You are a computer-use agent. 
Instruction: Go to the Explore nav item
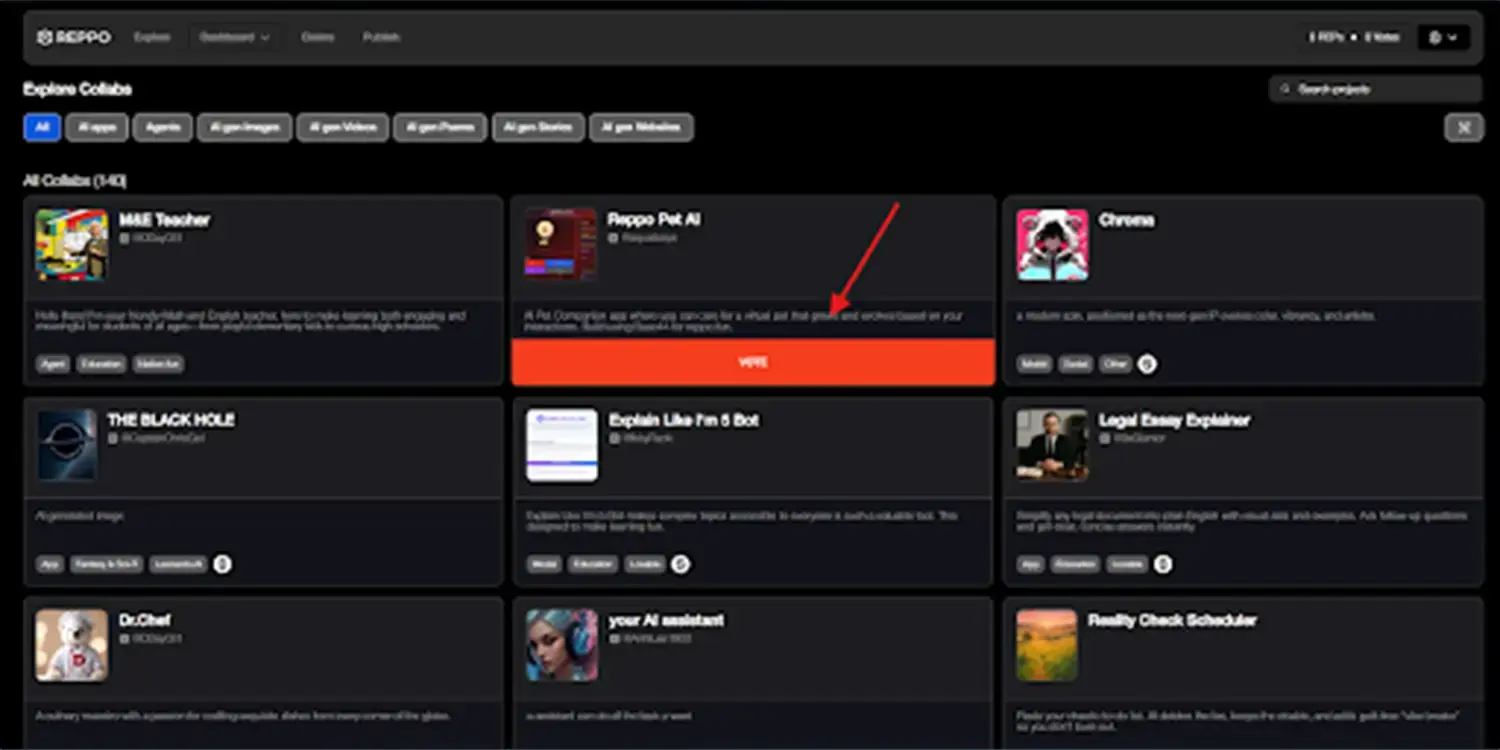tap(152, 38)
